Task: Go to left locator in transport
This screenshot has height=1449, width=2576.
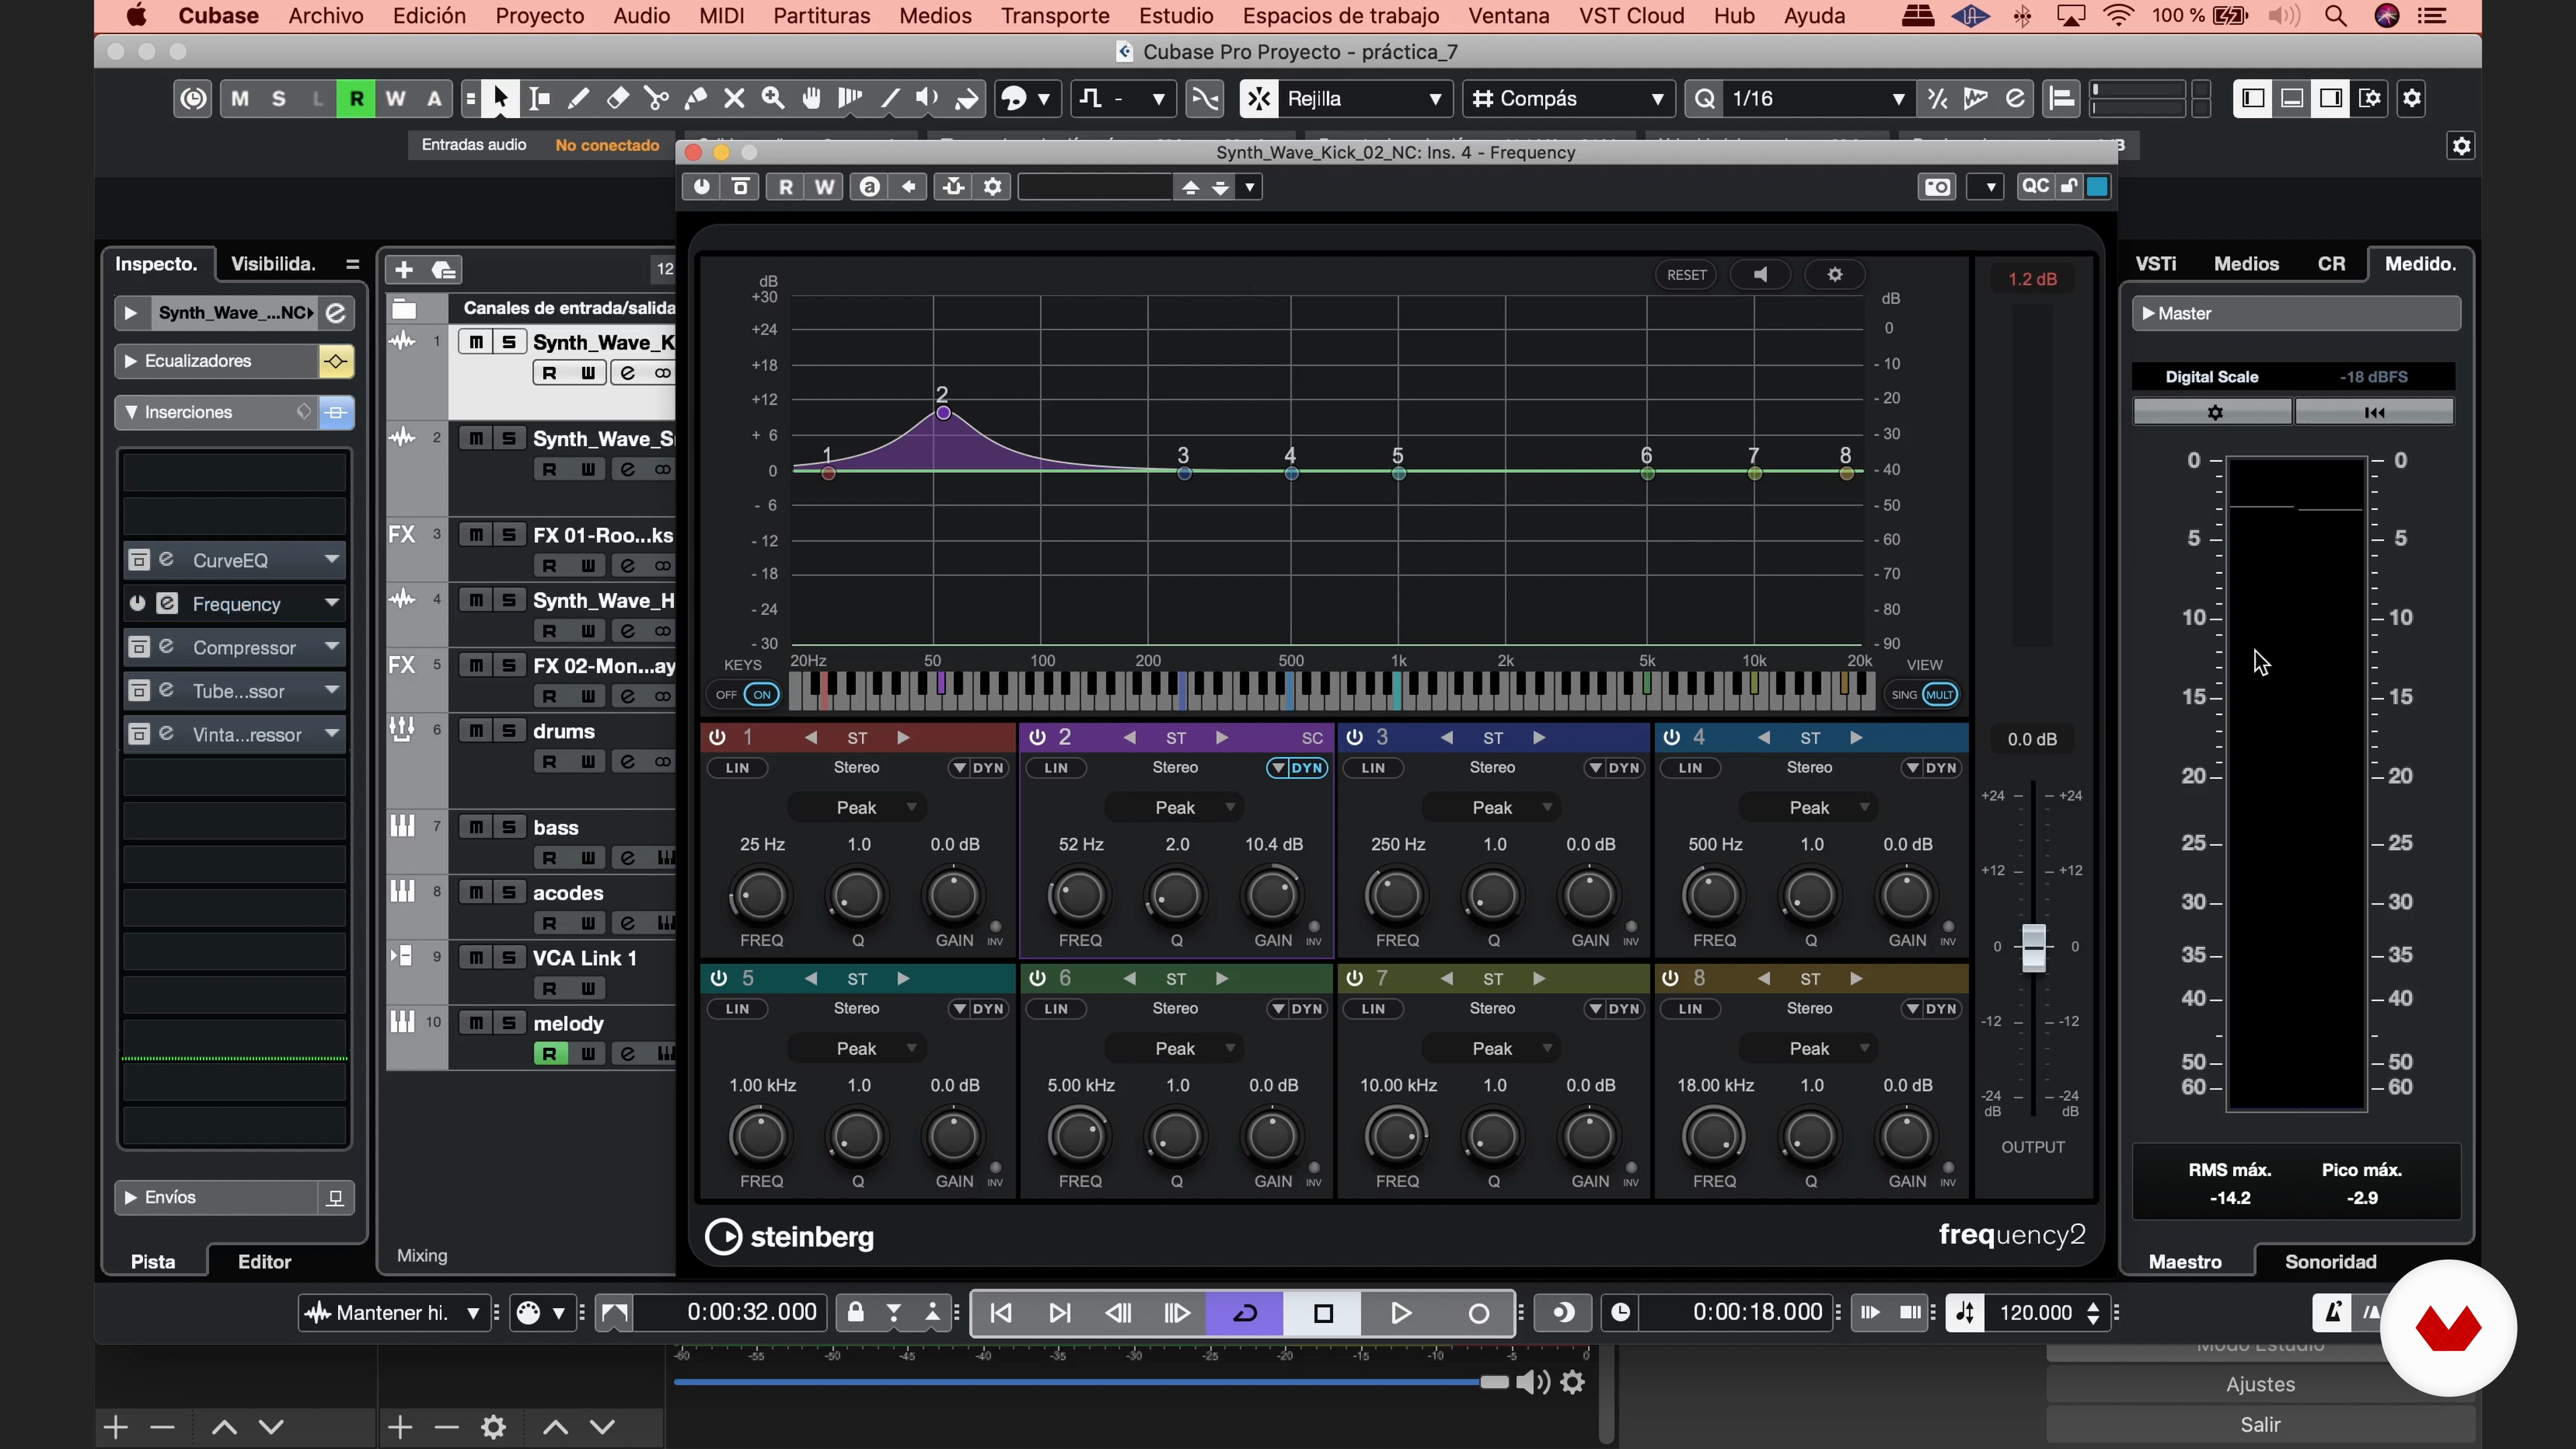Action: (x=1001, y=1313)
